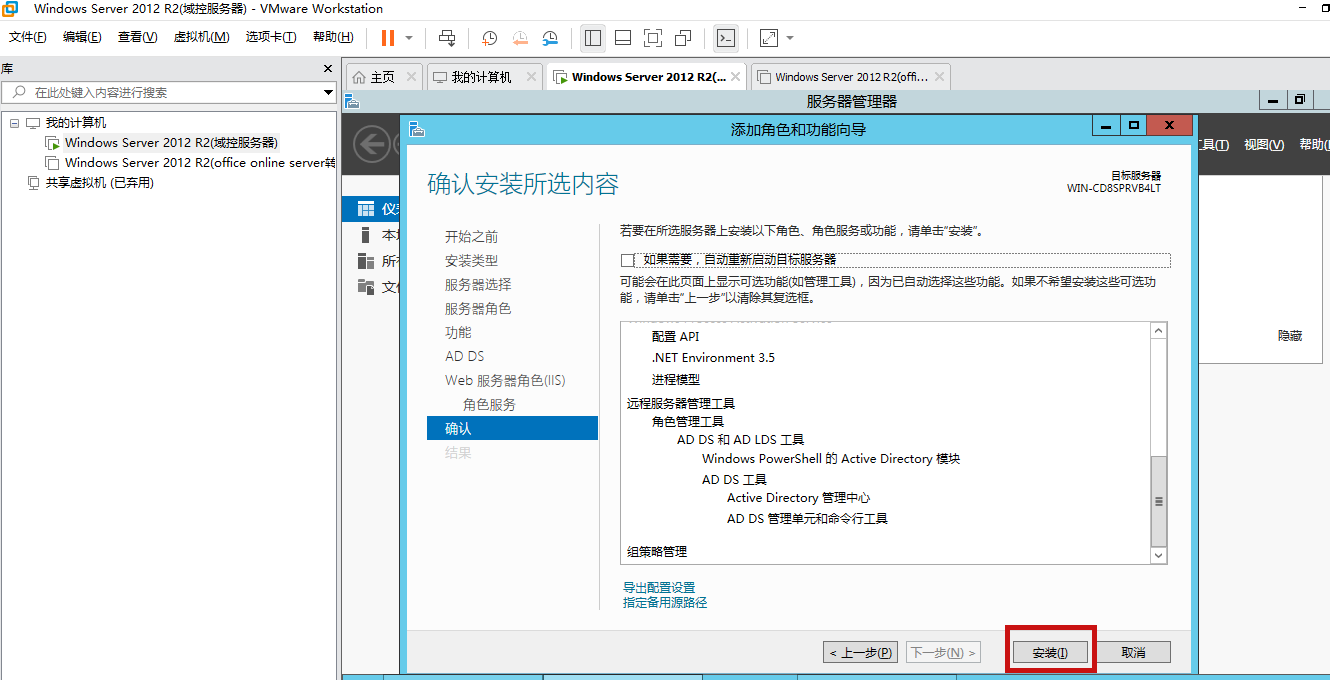Screen dimensions: 1330x680
Task: Go to the 角色服务 wizard step
Action: (489, 405)
